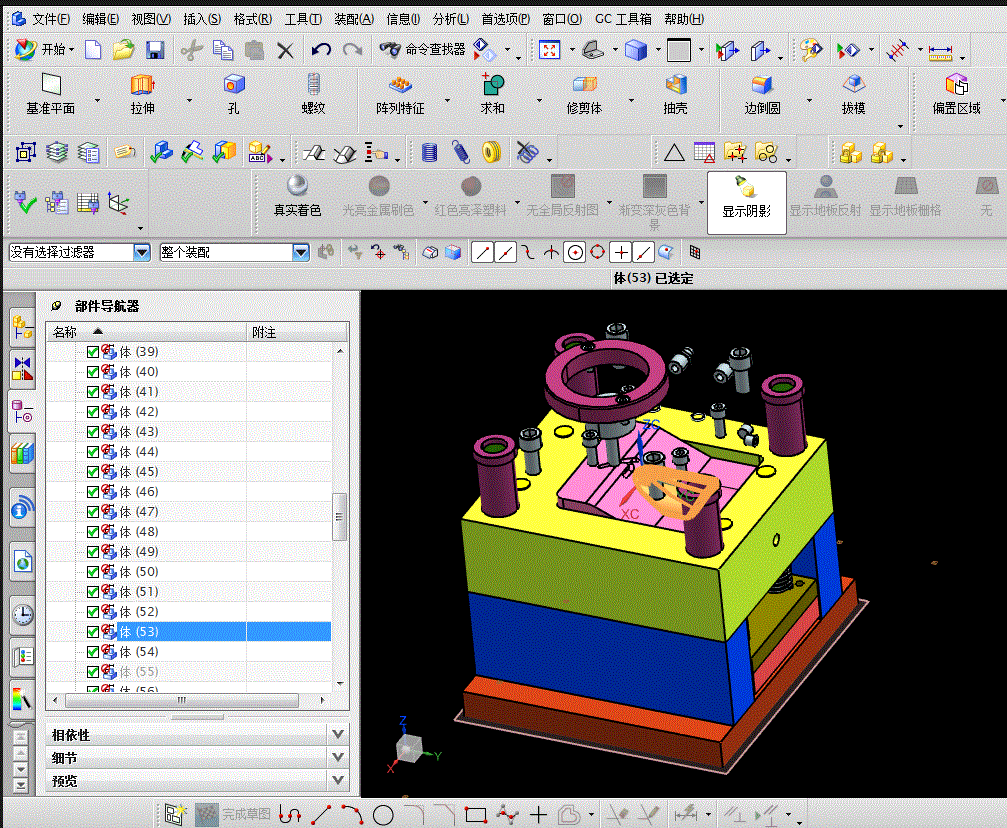
Task: Uncheck the 体 (42) checkbox
Action: pyautogui.click(x=92, y=412)
